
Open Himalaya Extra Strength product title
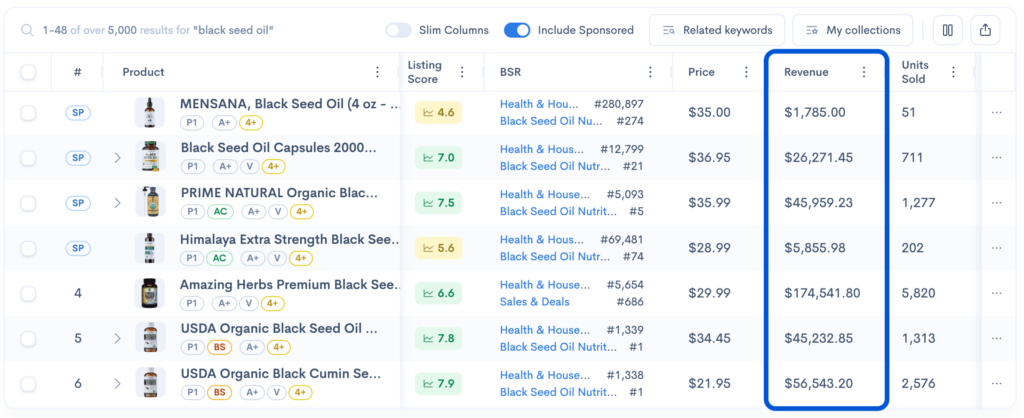click(290, 239)
